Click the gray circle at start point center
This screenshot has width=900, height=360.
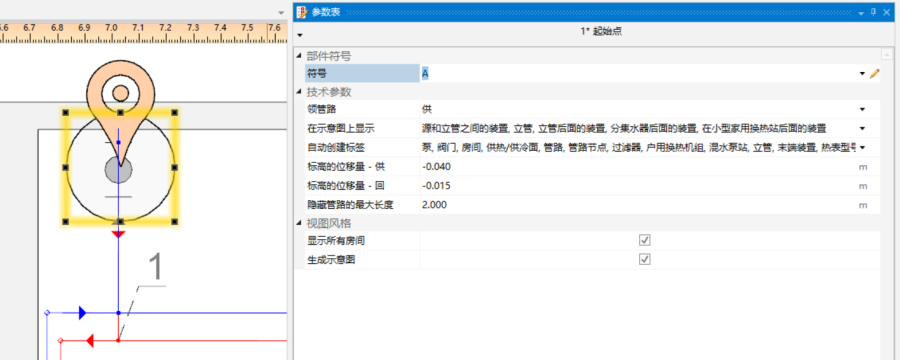click(x=119, y=170)
